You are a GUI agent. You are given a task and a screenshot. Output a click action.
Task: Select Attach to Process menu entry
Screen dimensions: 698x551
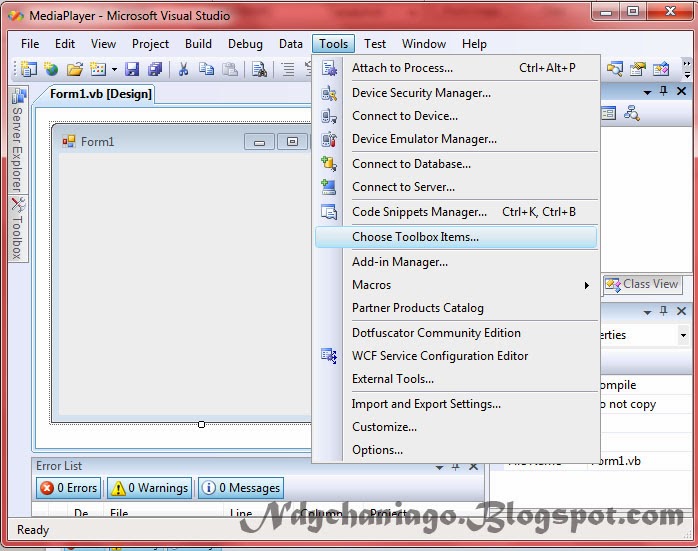pos(456,68)
